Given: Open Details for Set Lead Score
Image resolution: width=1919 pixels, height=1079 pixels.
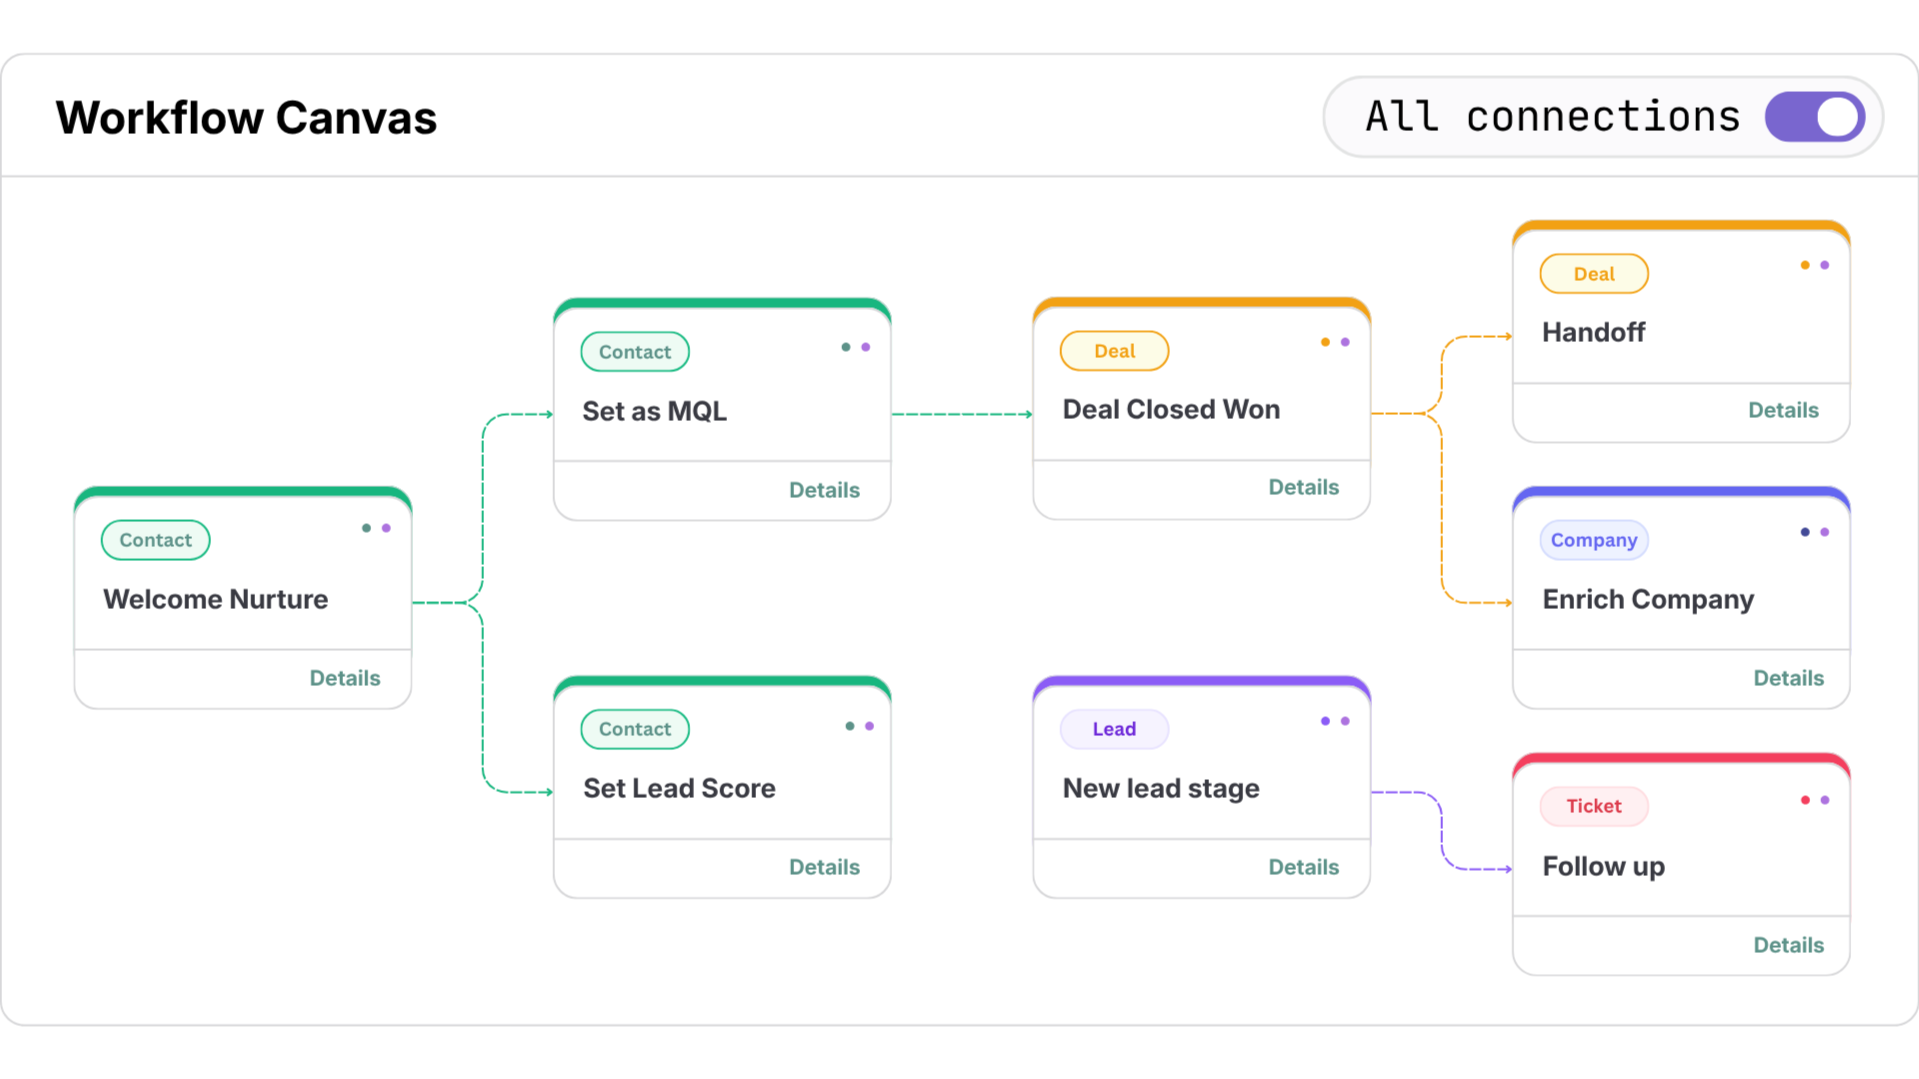Looking at the screenshot, I should point(824,867).
